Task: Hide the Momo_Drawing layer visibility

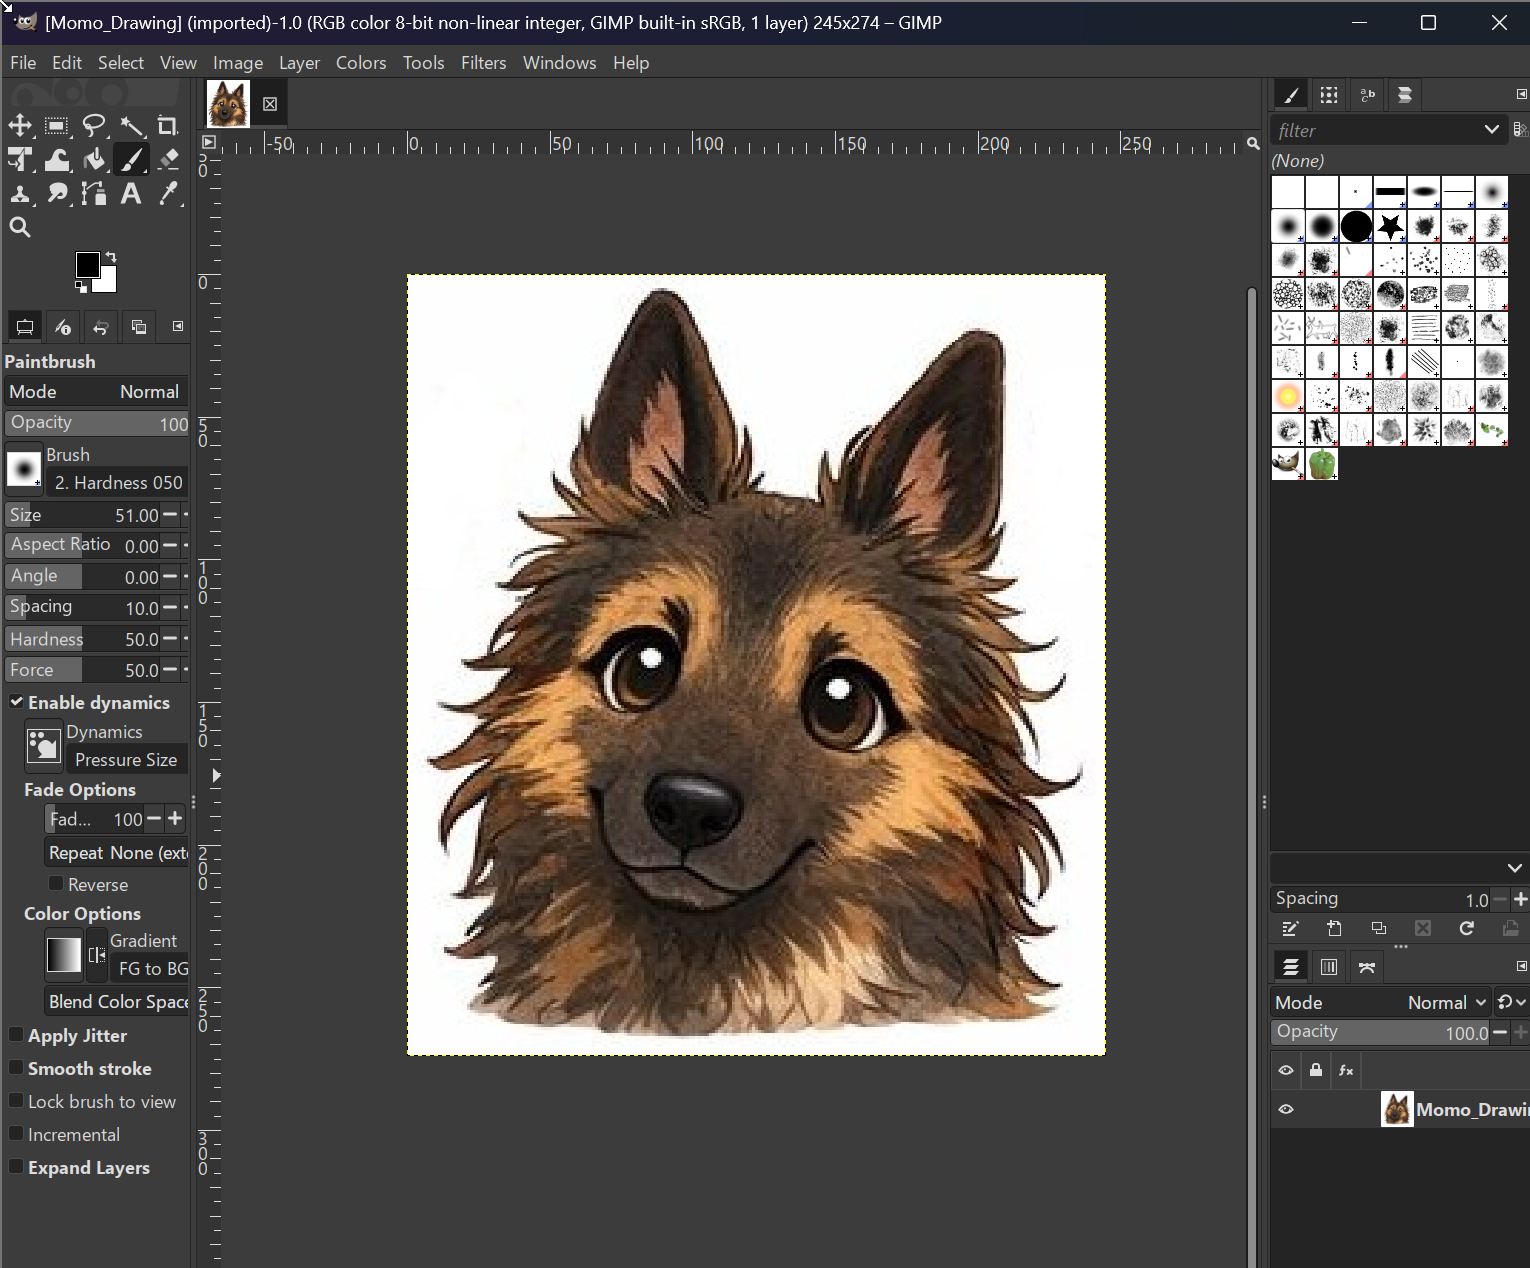Action: [x=1286, y=1109]
